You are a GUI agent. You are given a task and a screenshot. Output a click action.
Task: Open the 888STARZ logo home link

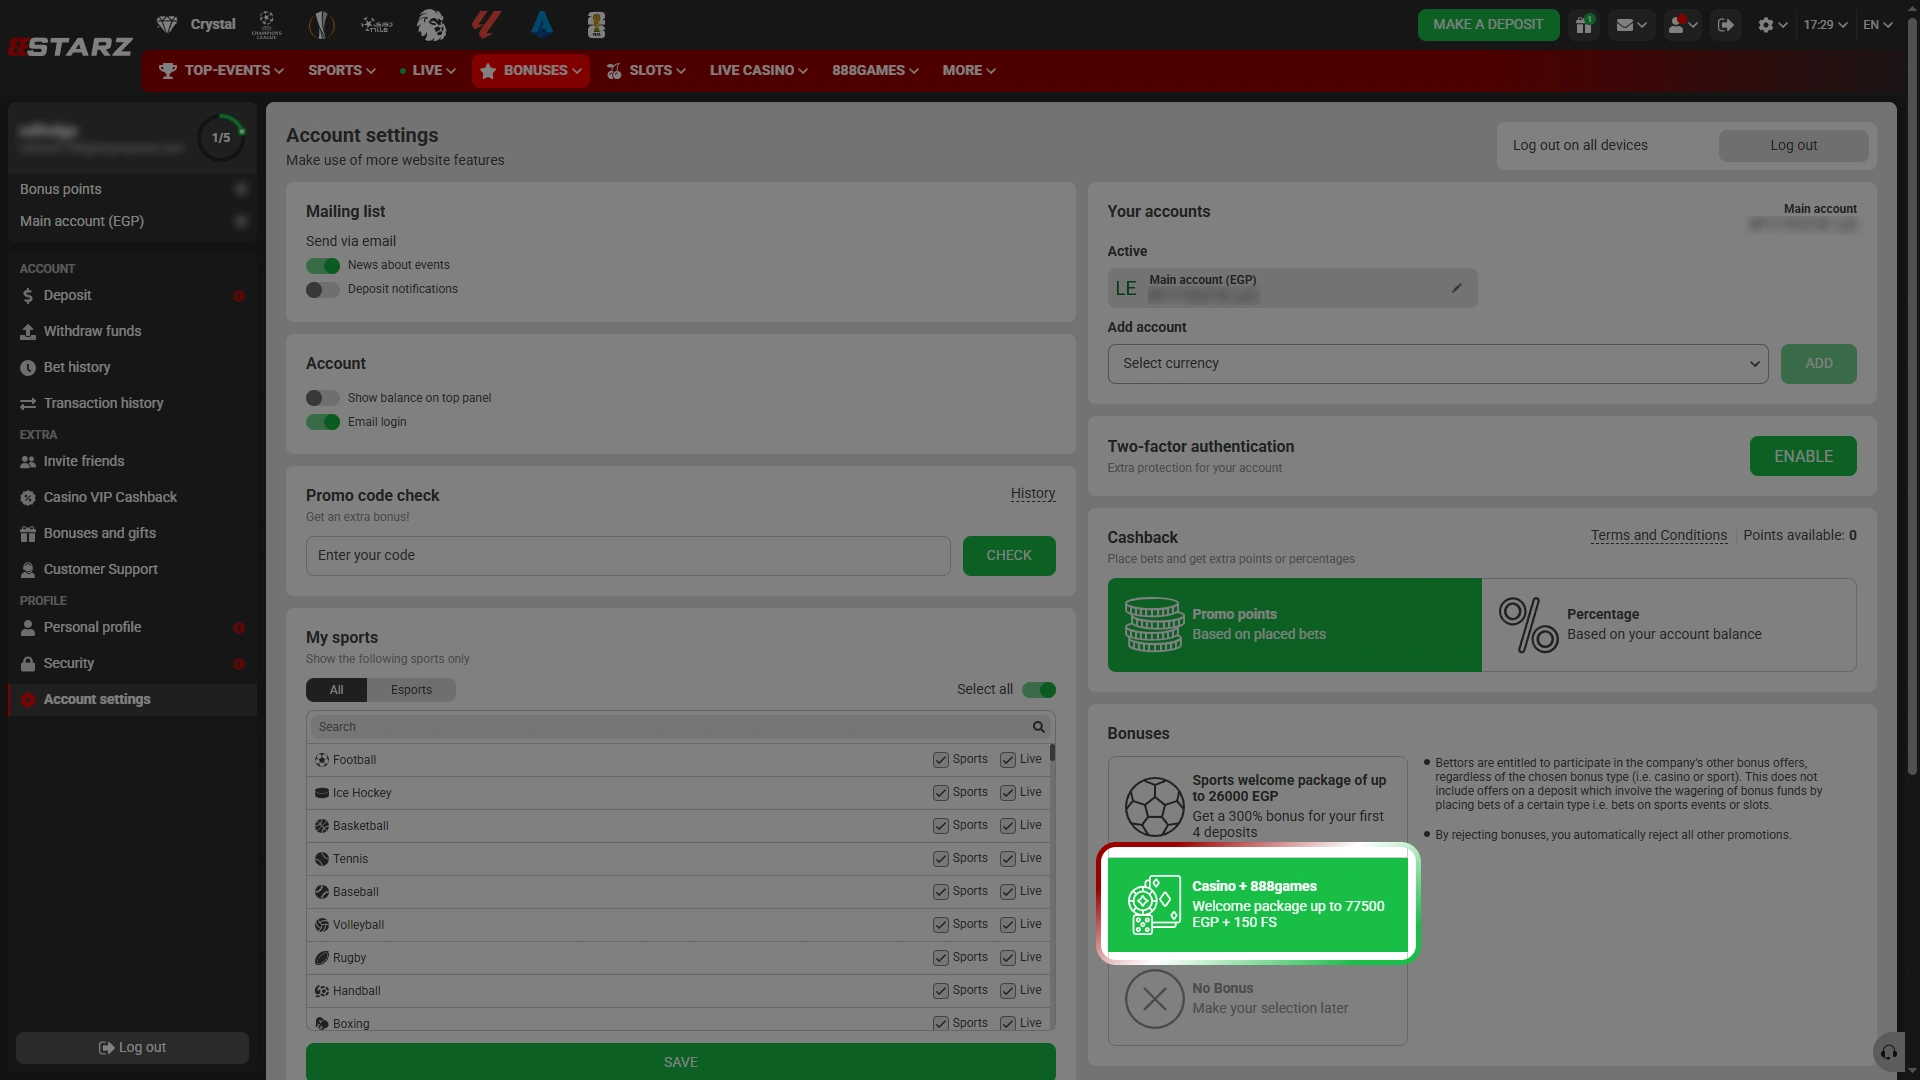click(x=70, y=47)
